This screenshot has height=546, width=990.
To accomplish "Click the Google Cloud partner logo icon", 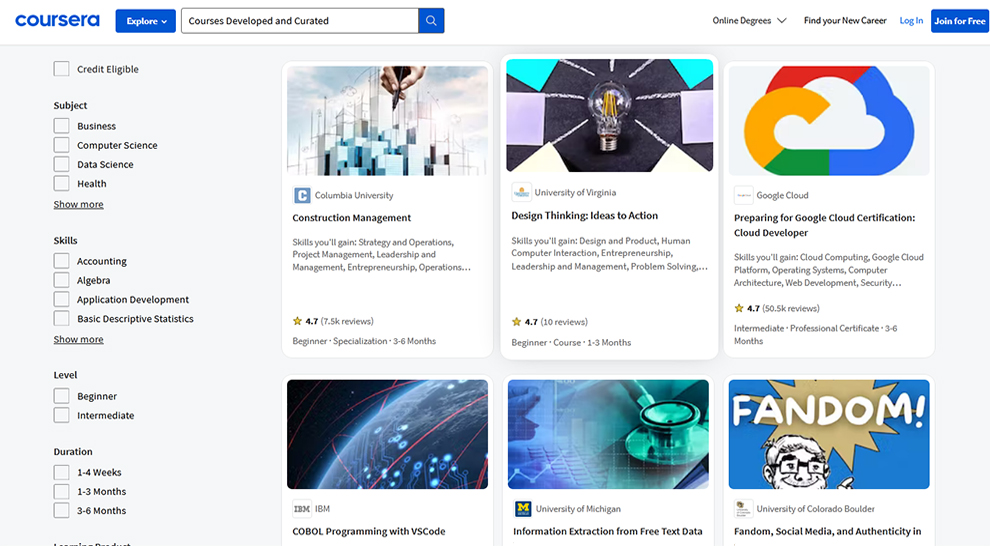I will 743,196.
